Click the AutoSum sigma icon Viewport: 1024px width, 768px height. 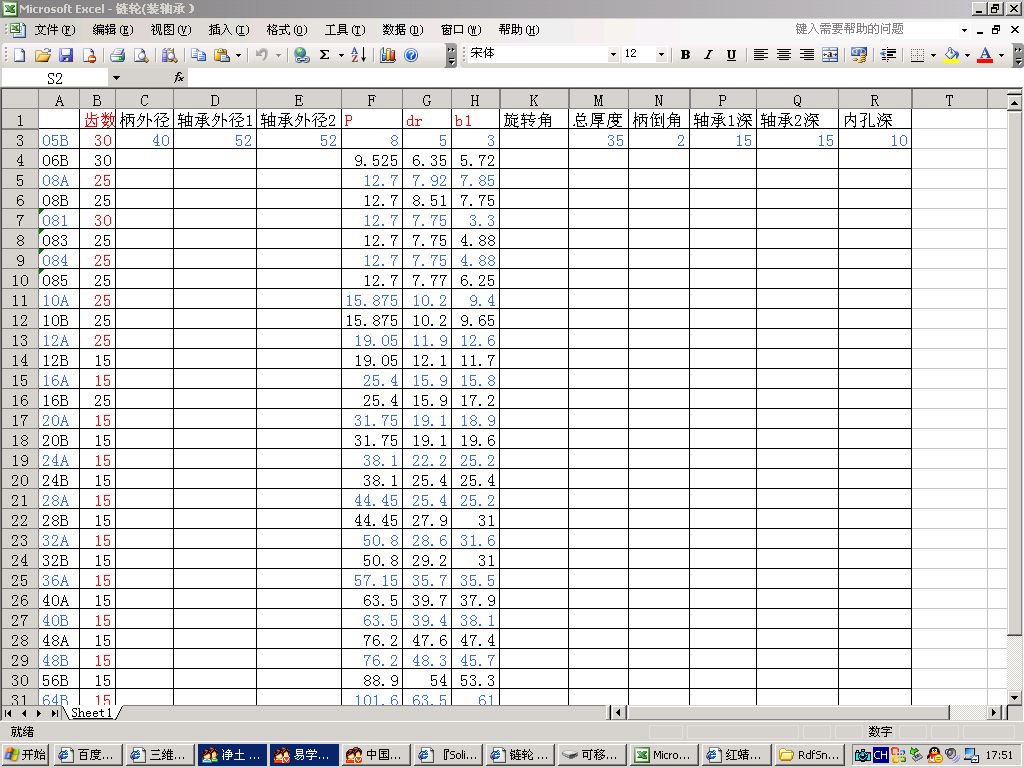coord(325,55)
